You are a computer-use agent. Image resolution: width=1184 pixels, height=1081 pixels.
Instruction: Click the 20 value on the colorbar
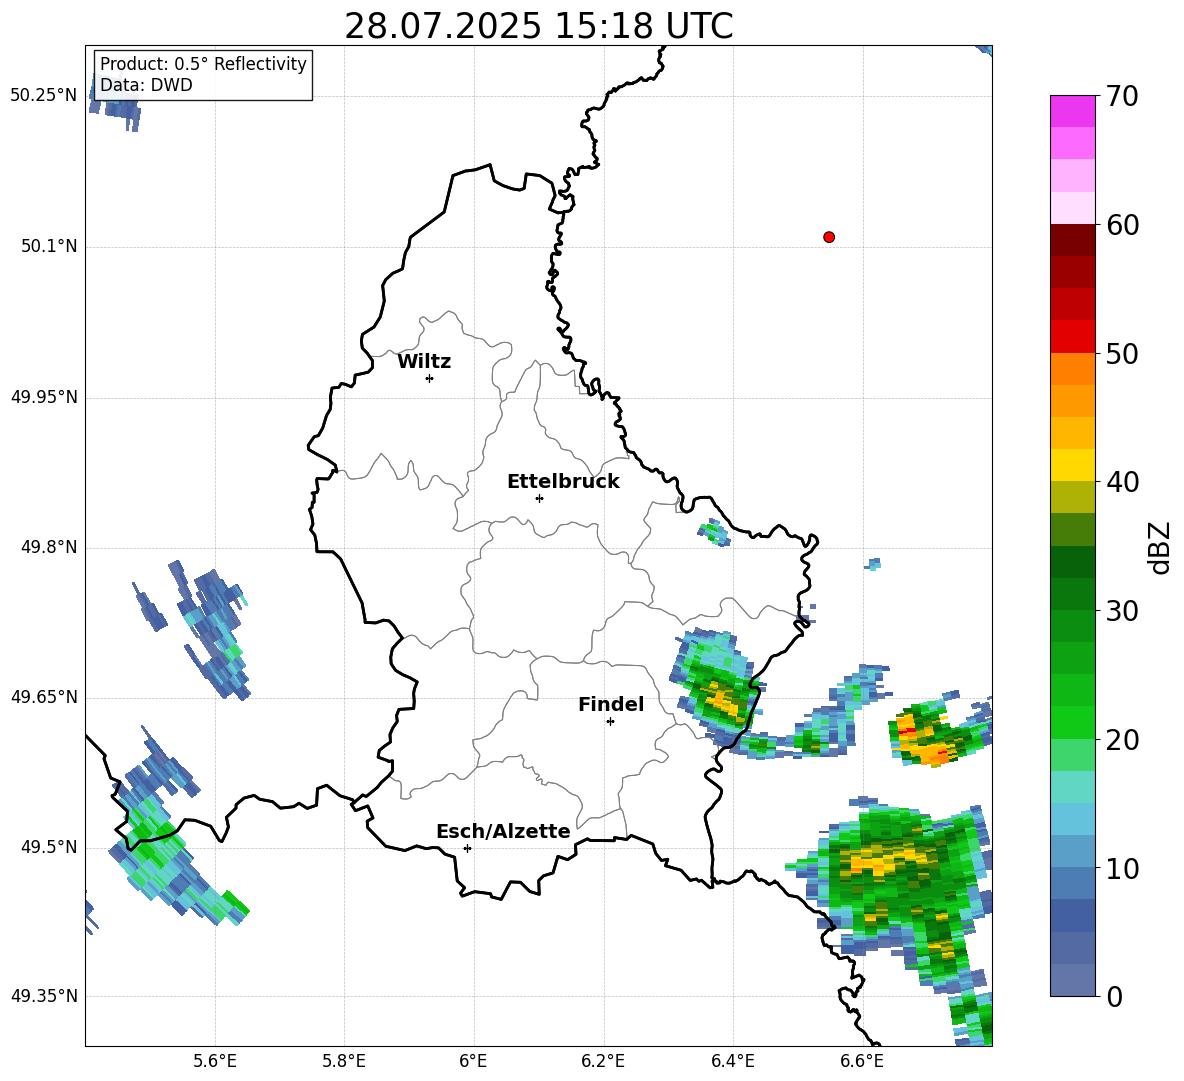[x=1122, y=740]
